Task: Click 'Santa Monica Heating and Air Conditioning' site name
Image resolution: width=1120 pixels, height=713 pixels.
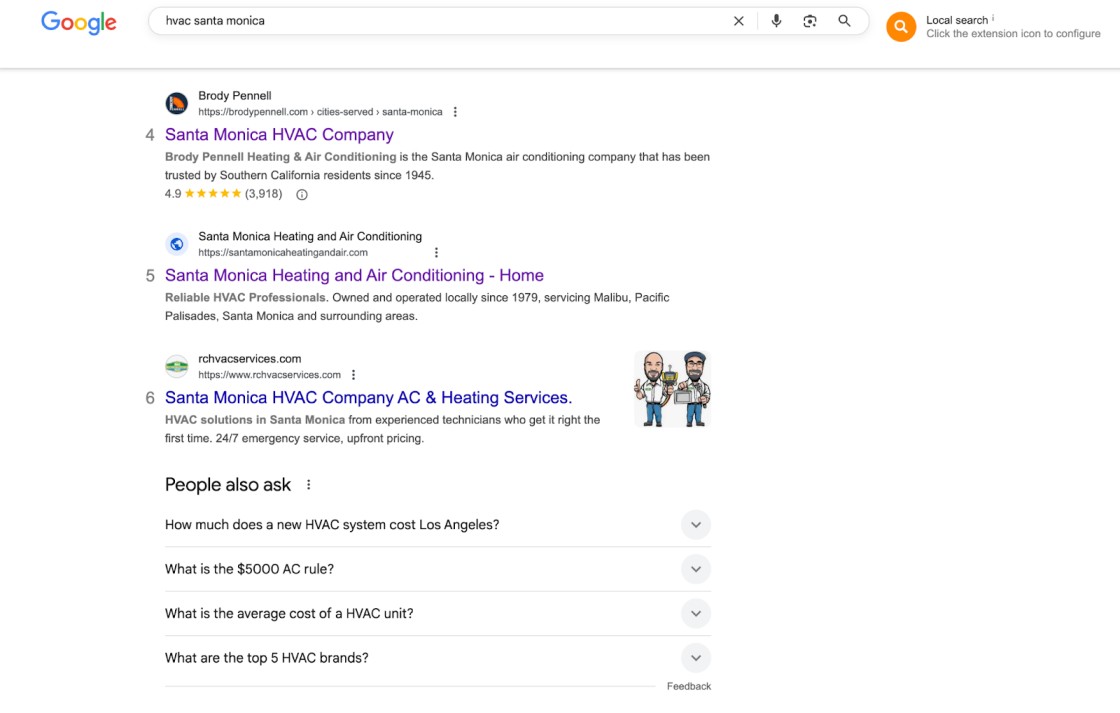Action: tap(310, 236)
